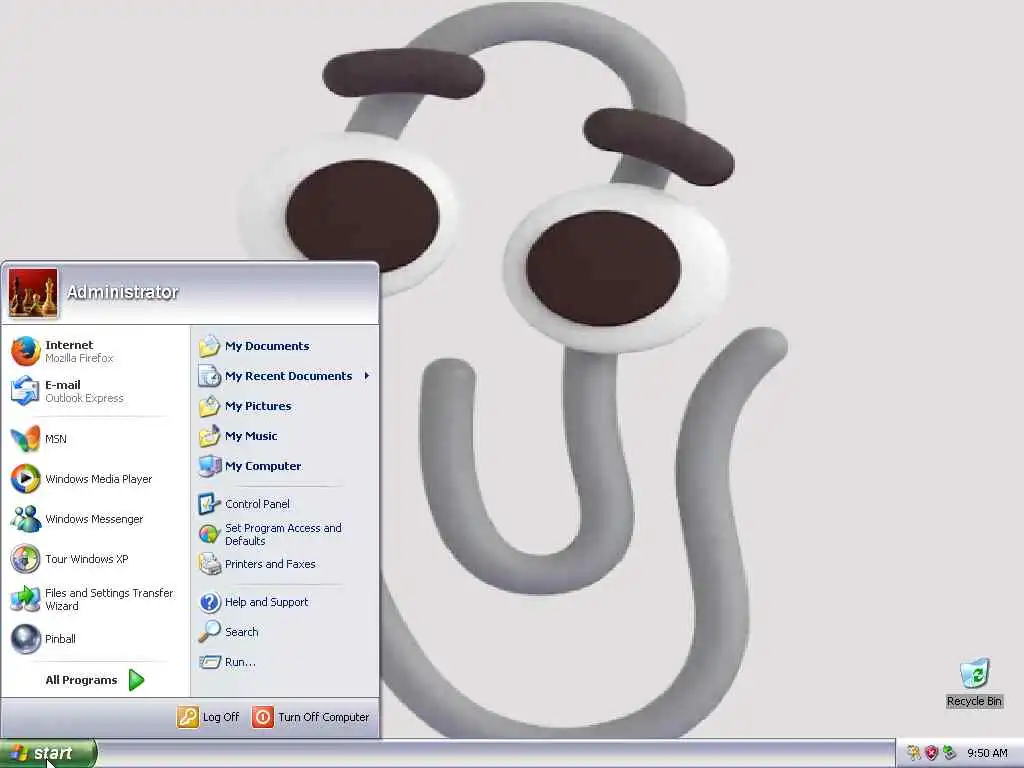Select the Internet menu entry label
Viewport: 1024px width, 768px height.
click(x=69, y=345)
